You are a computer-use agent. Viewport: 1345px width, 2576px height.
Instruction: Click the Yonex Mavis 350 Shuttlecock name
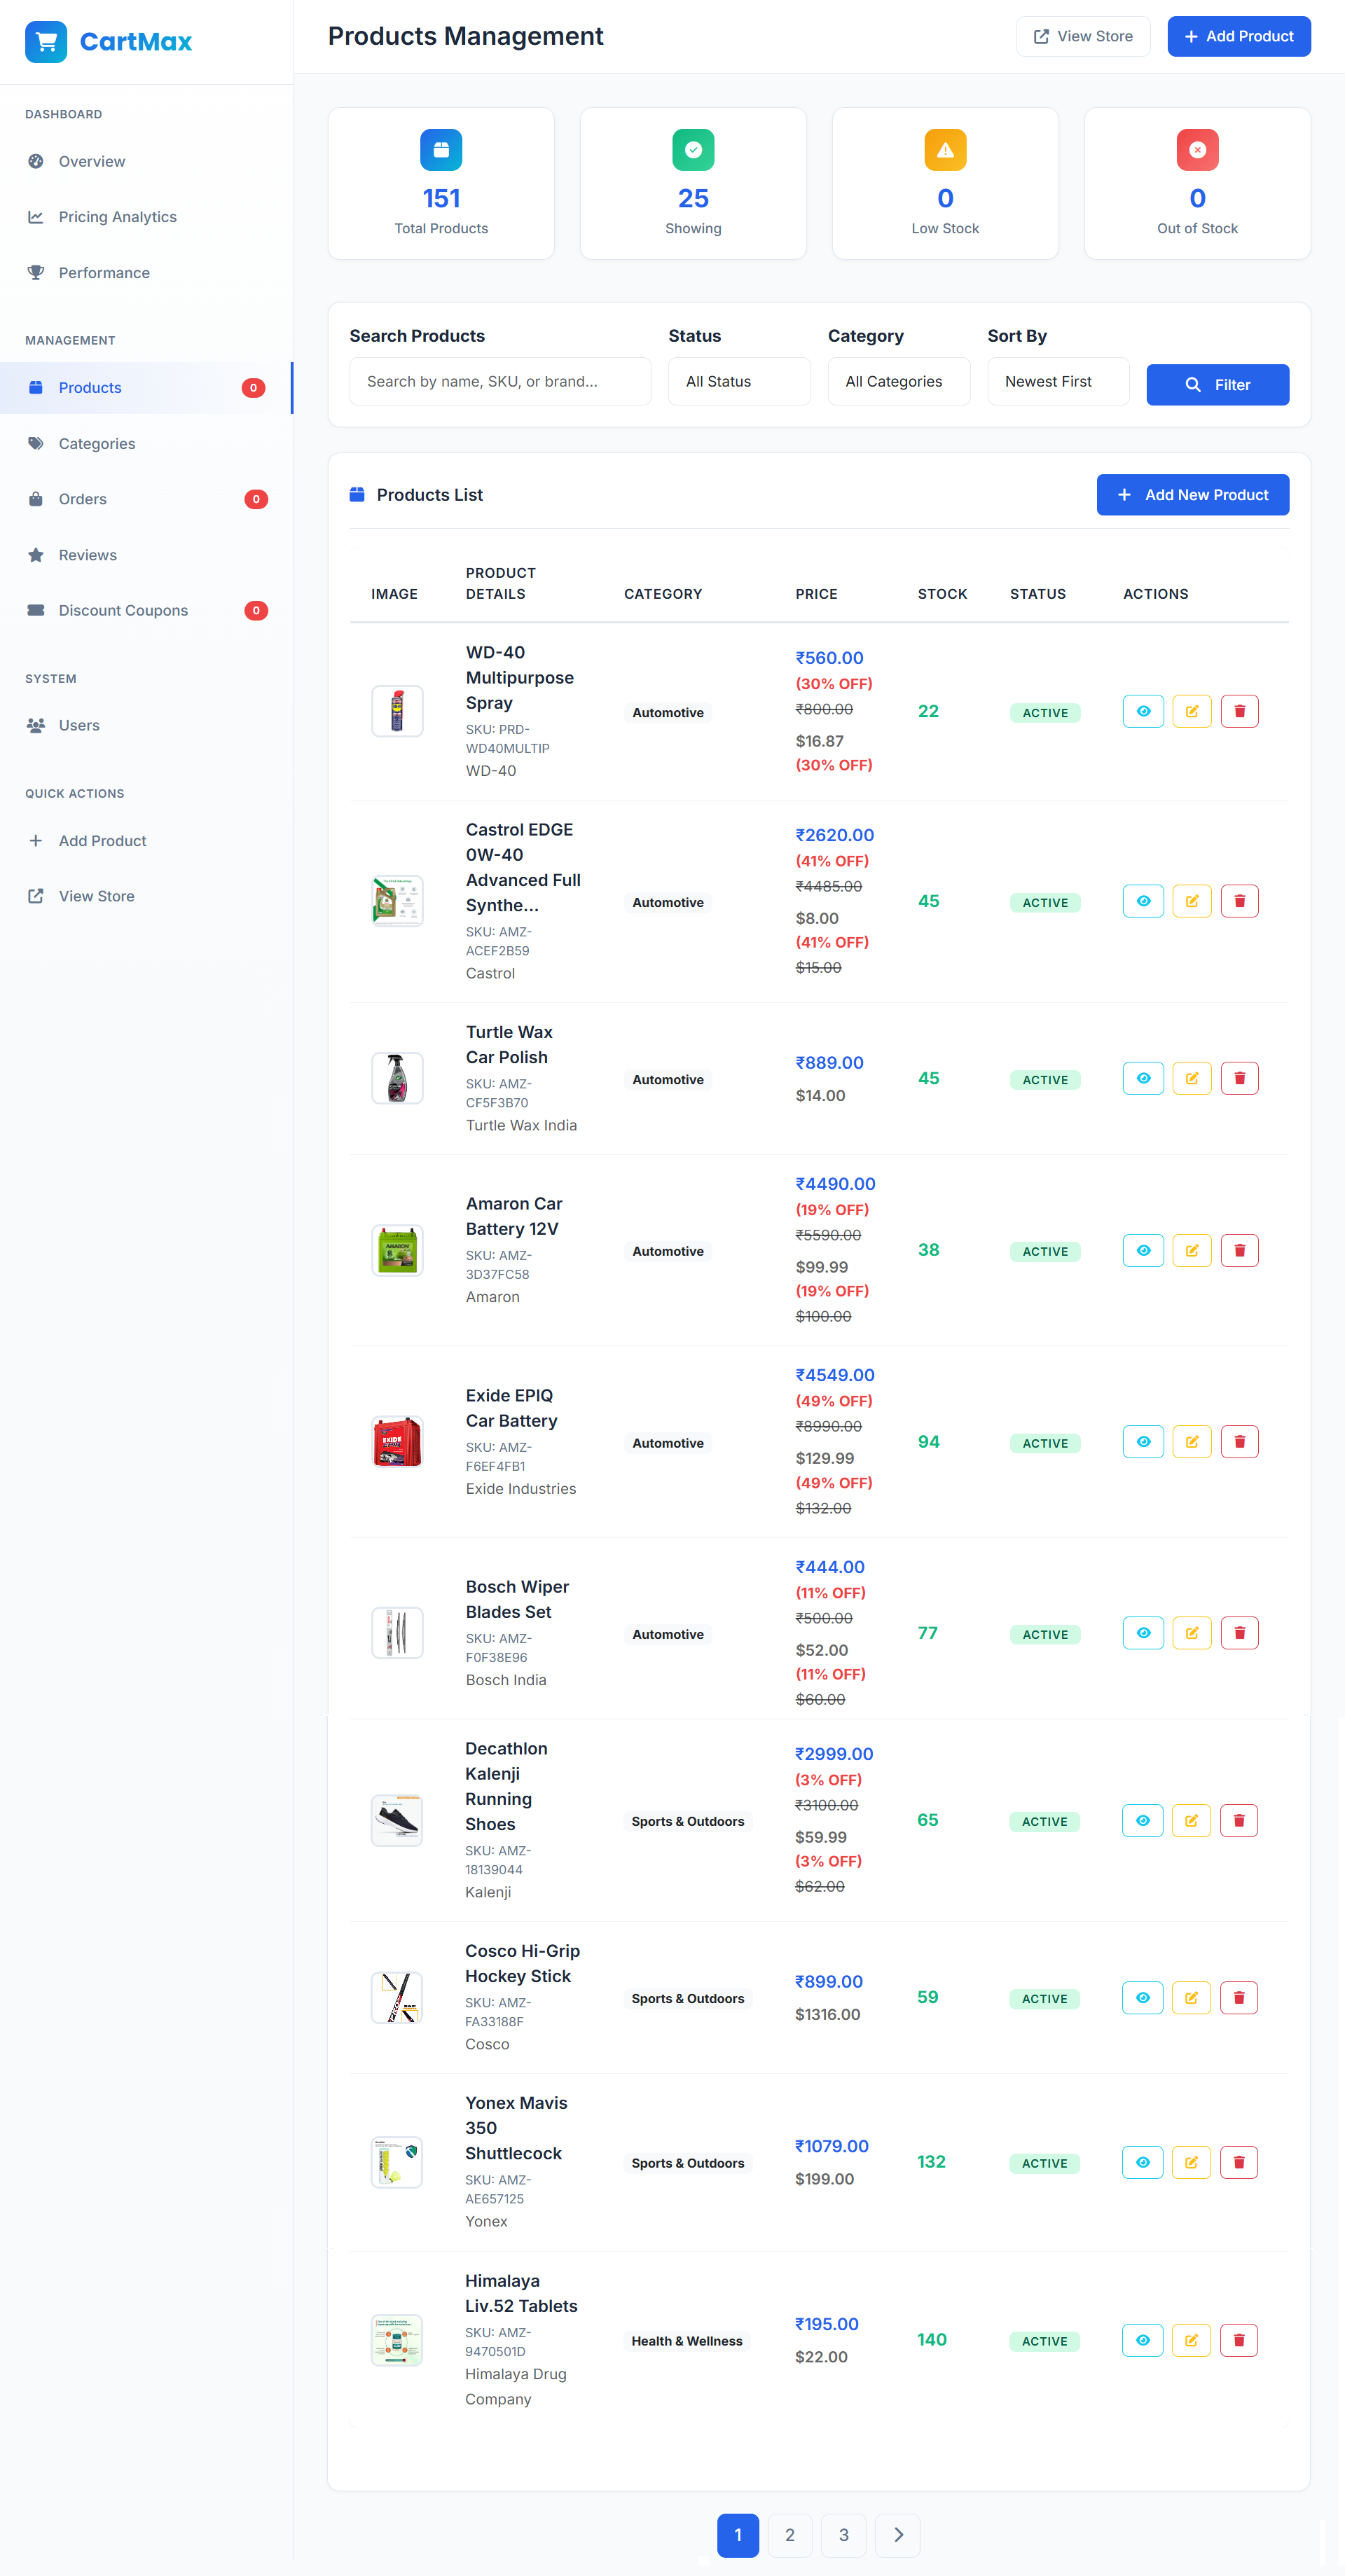click(x=515, y=2128)
